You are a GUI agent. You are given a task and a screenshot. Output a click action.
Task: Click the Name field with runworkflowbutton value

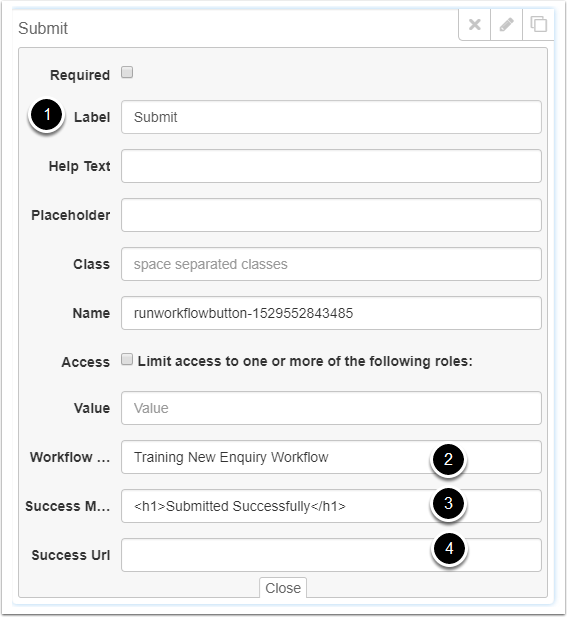click(x=331, y=313)
